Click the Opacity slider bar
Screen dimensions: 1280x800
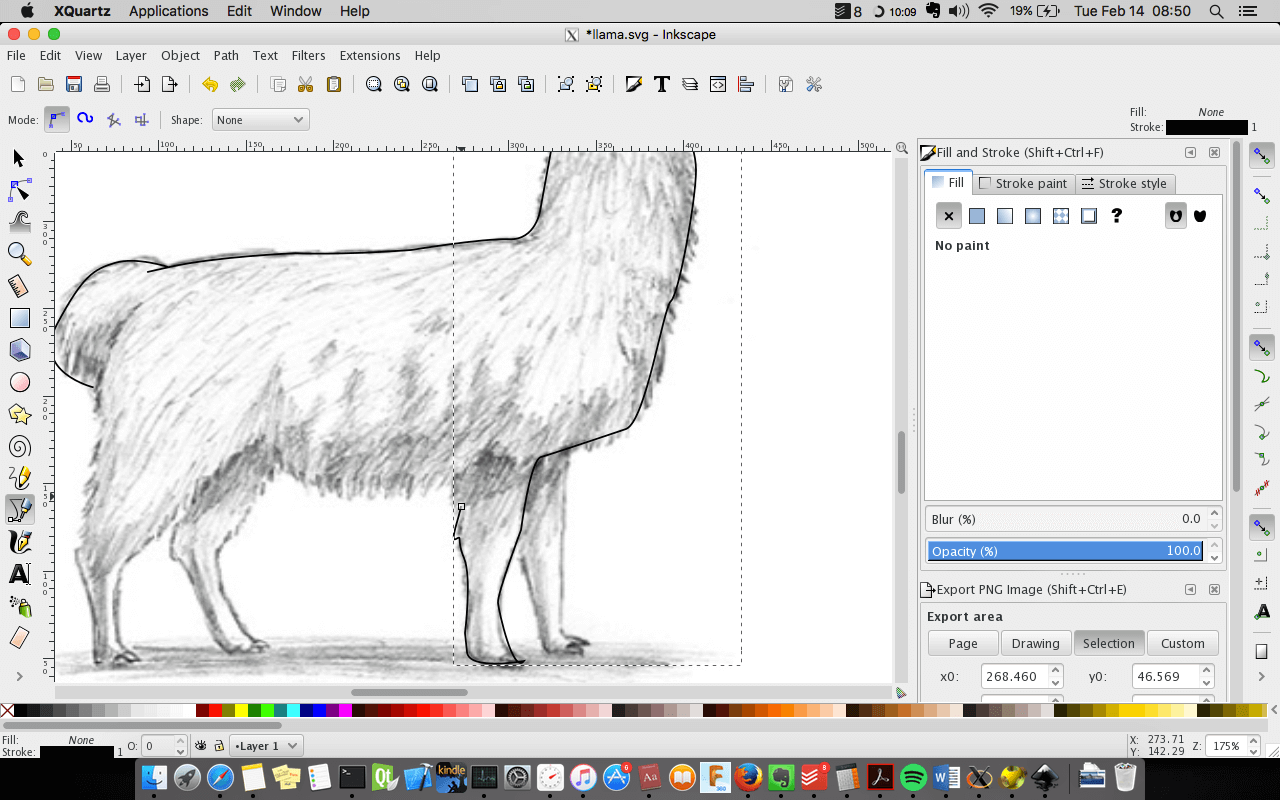pyautogui.click(x=1065, y=551)
